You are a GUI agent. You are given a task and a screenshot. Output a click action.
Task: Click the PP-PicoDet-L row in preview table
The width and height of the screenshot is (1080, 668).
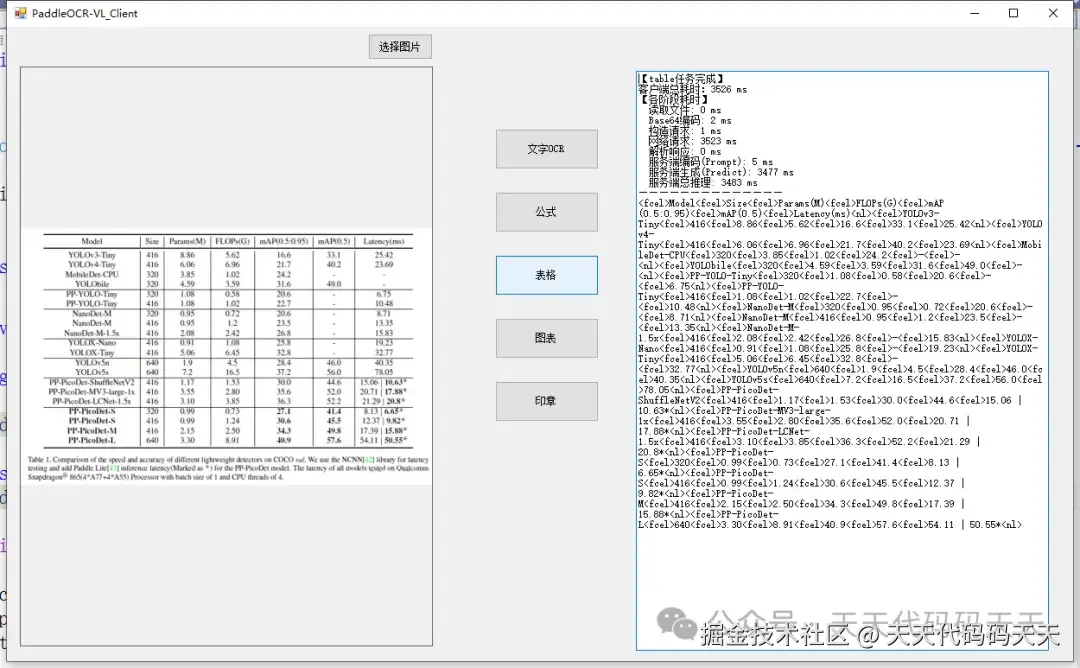pos(227,441)
